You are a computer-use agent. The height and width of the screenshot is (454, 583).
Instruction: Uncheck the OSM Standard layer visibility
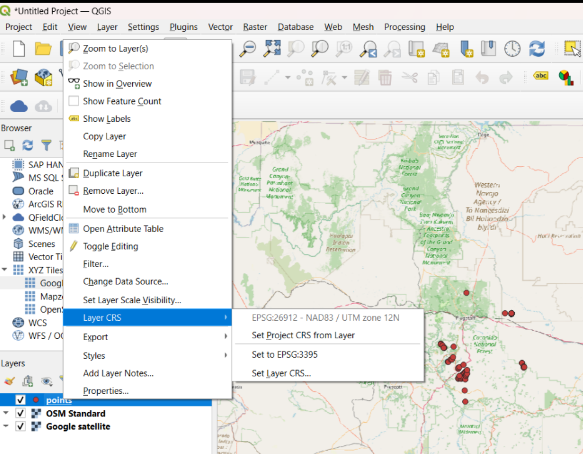(x=20, y=413)
